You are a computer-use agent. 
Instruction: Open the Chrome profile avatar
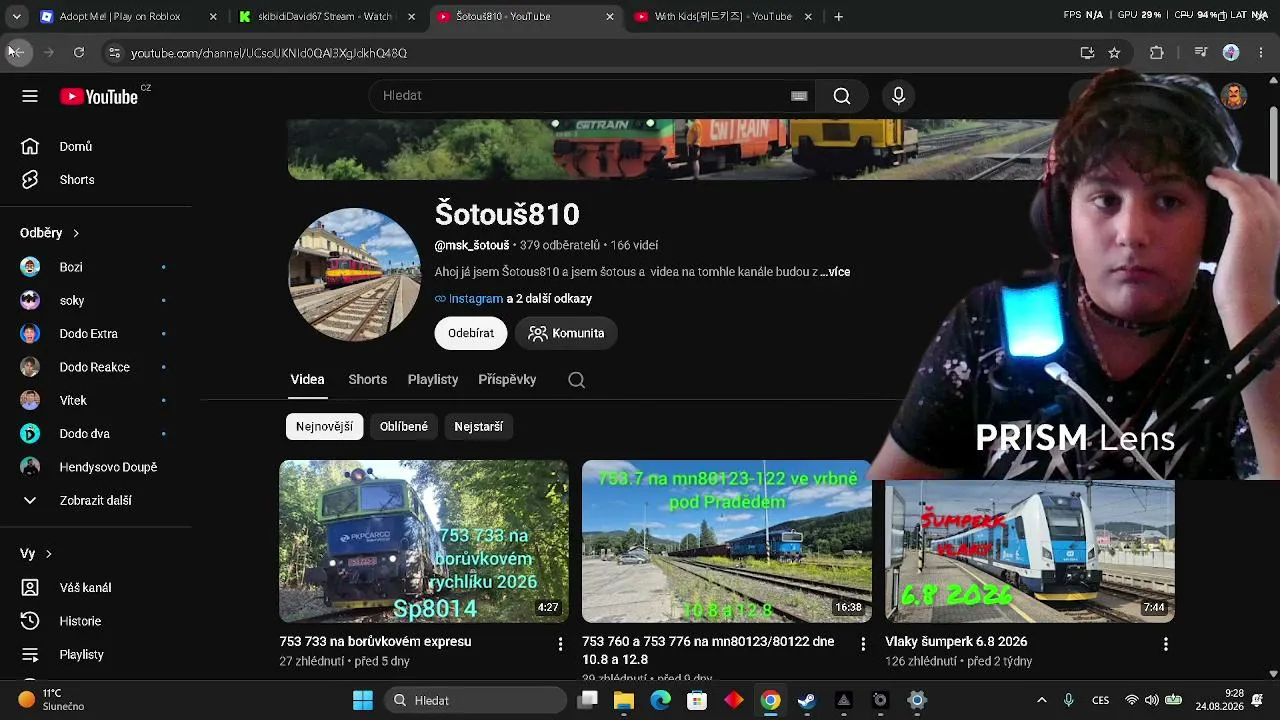1231,53
